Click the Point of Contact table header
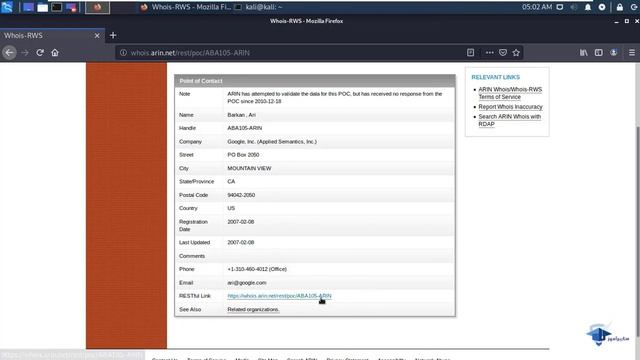Screen dimensions: 640x360 coord(315,81)
